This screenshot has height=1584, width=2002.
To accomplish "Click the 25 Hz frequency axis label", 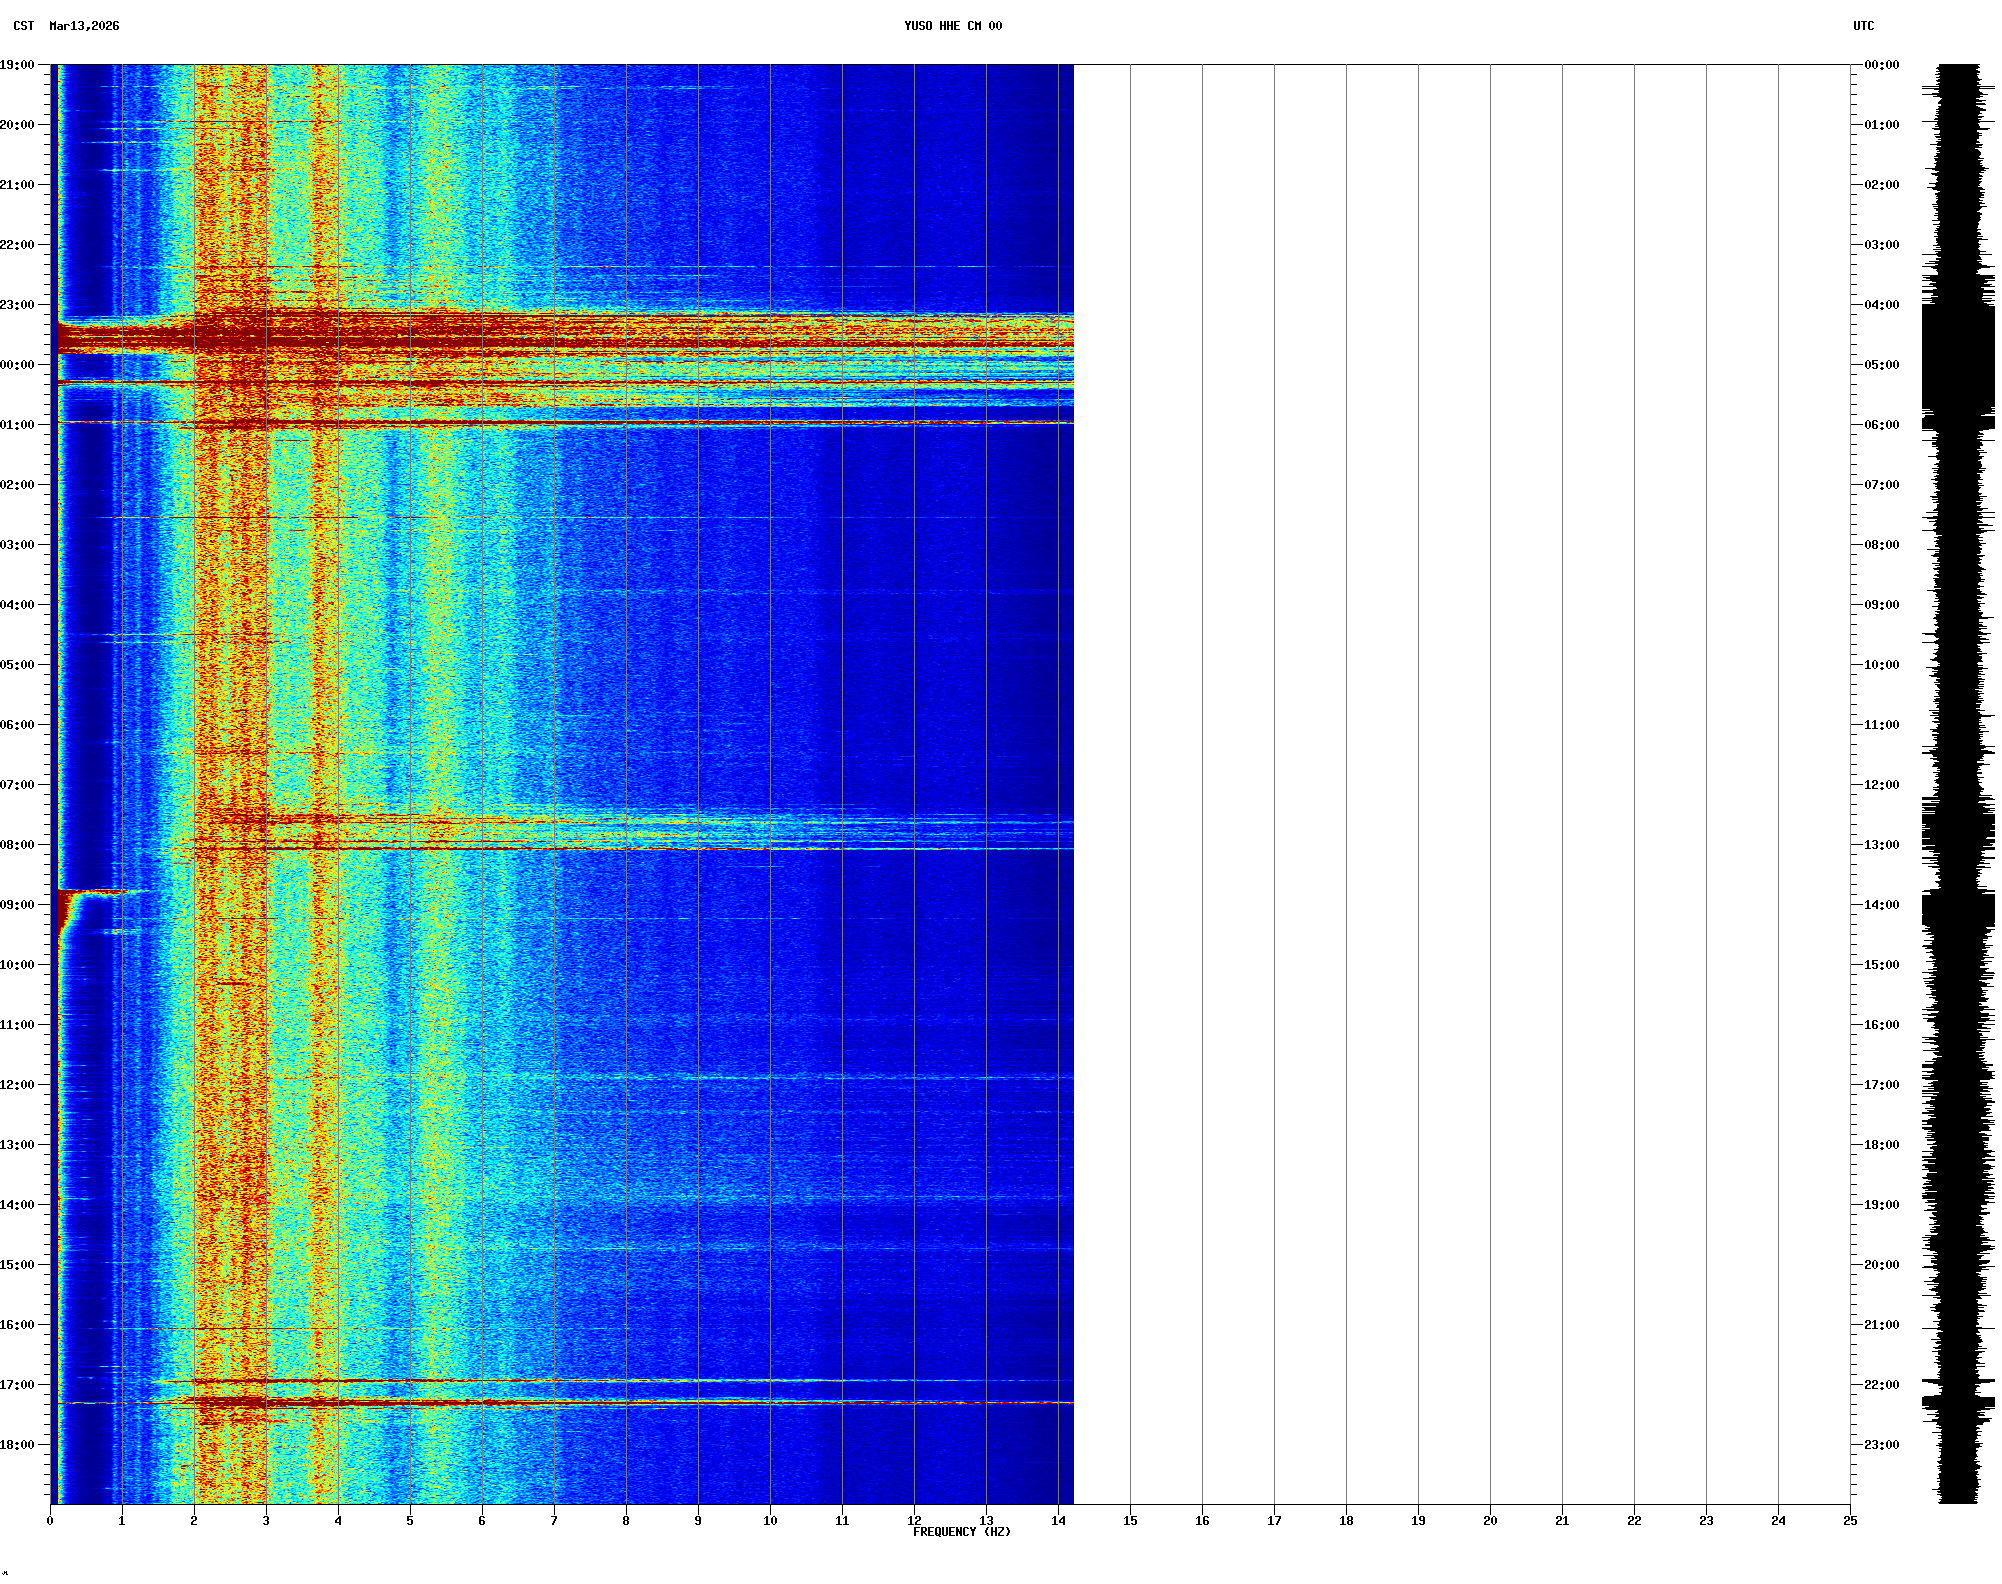I will [x=1850, y=1521].
